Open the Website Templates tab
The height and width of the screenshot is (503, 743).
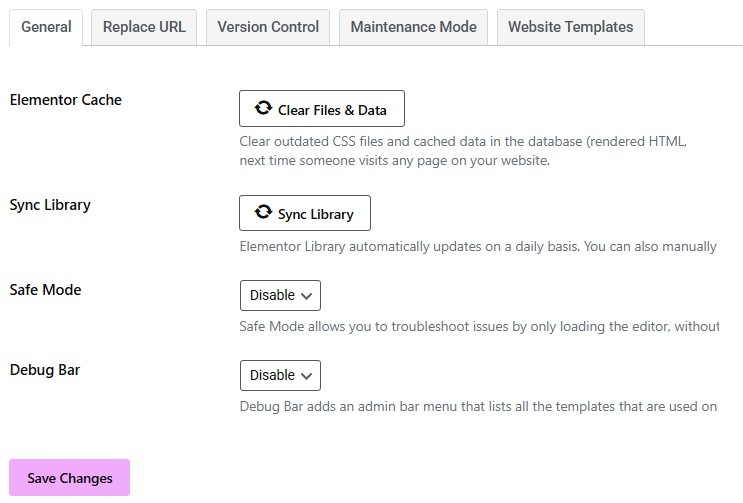(570, 27)
